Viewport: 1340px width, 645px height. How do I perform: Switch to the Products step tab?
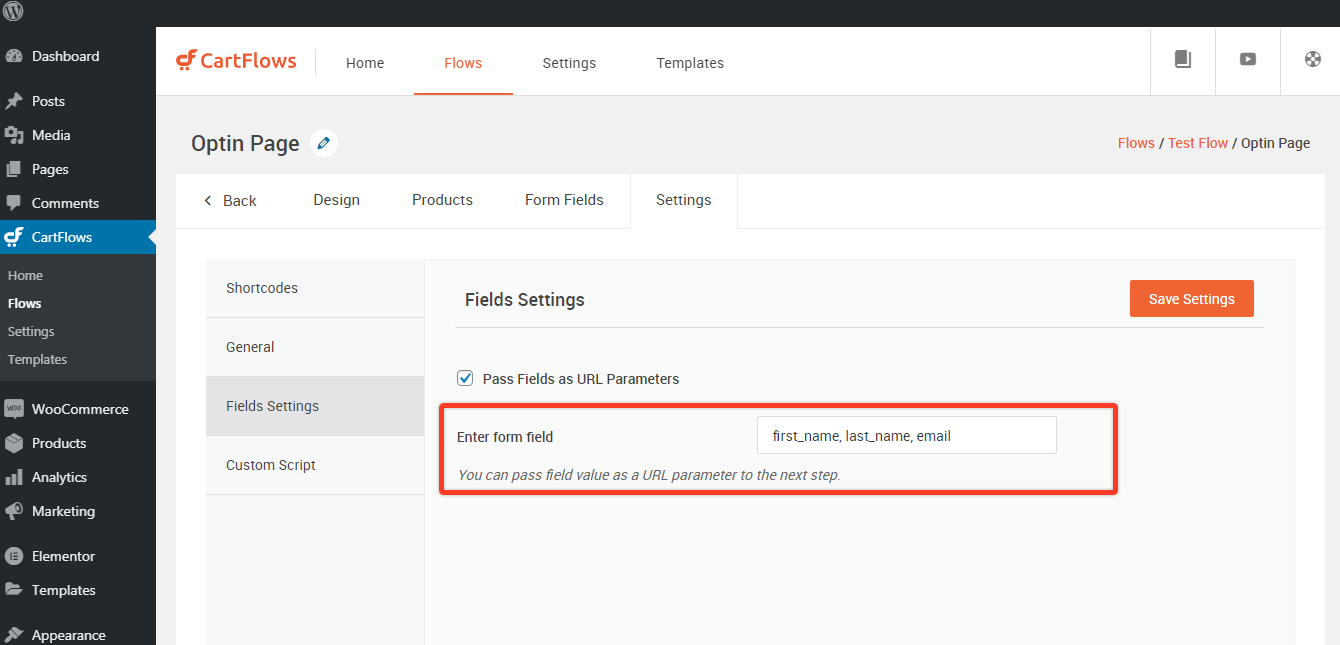click(442, 200)
